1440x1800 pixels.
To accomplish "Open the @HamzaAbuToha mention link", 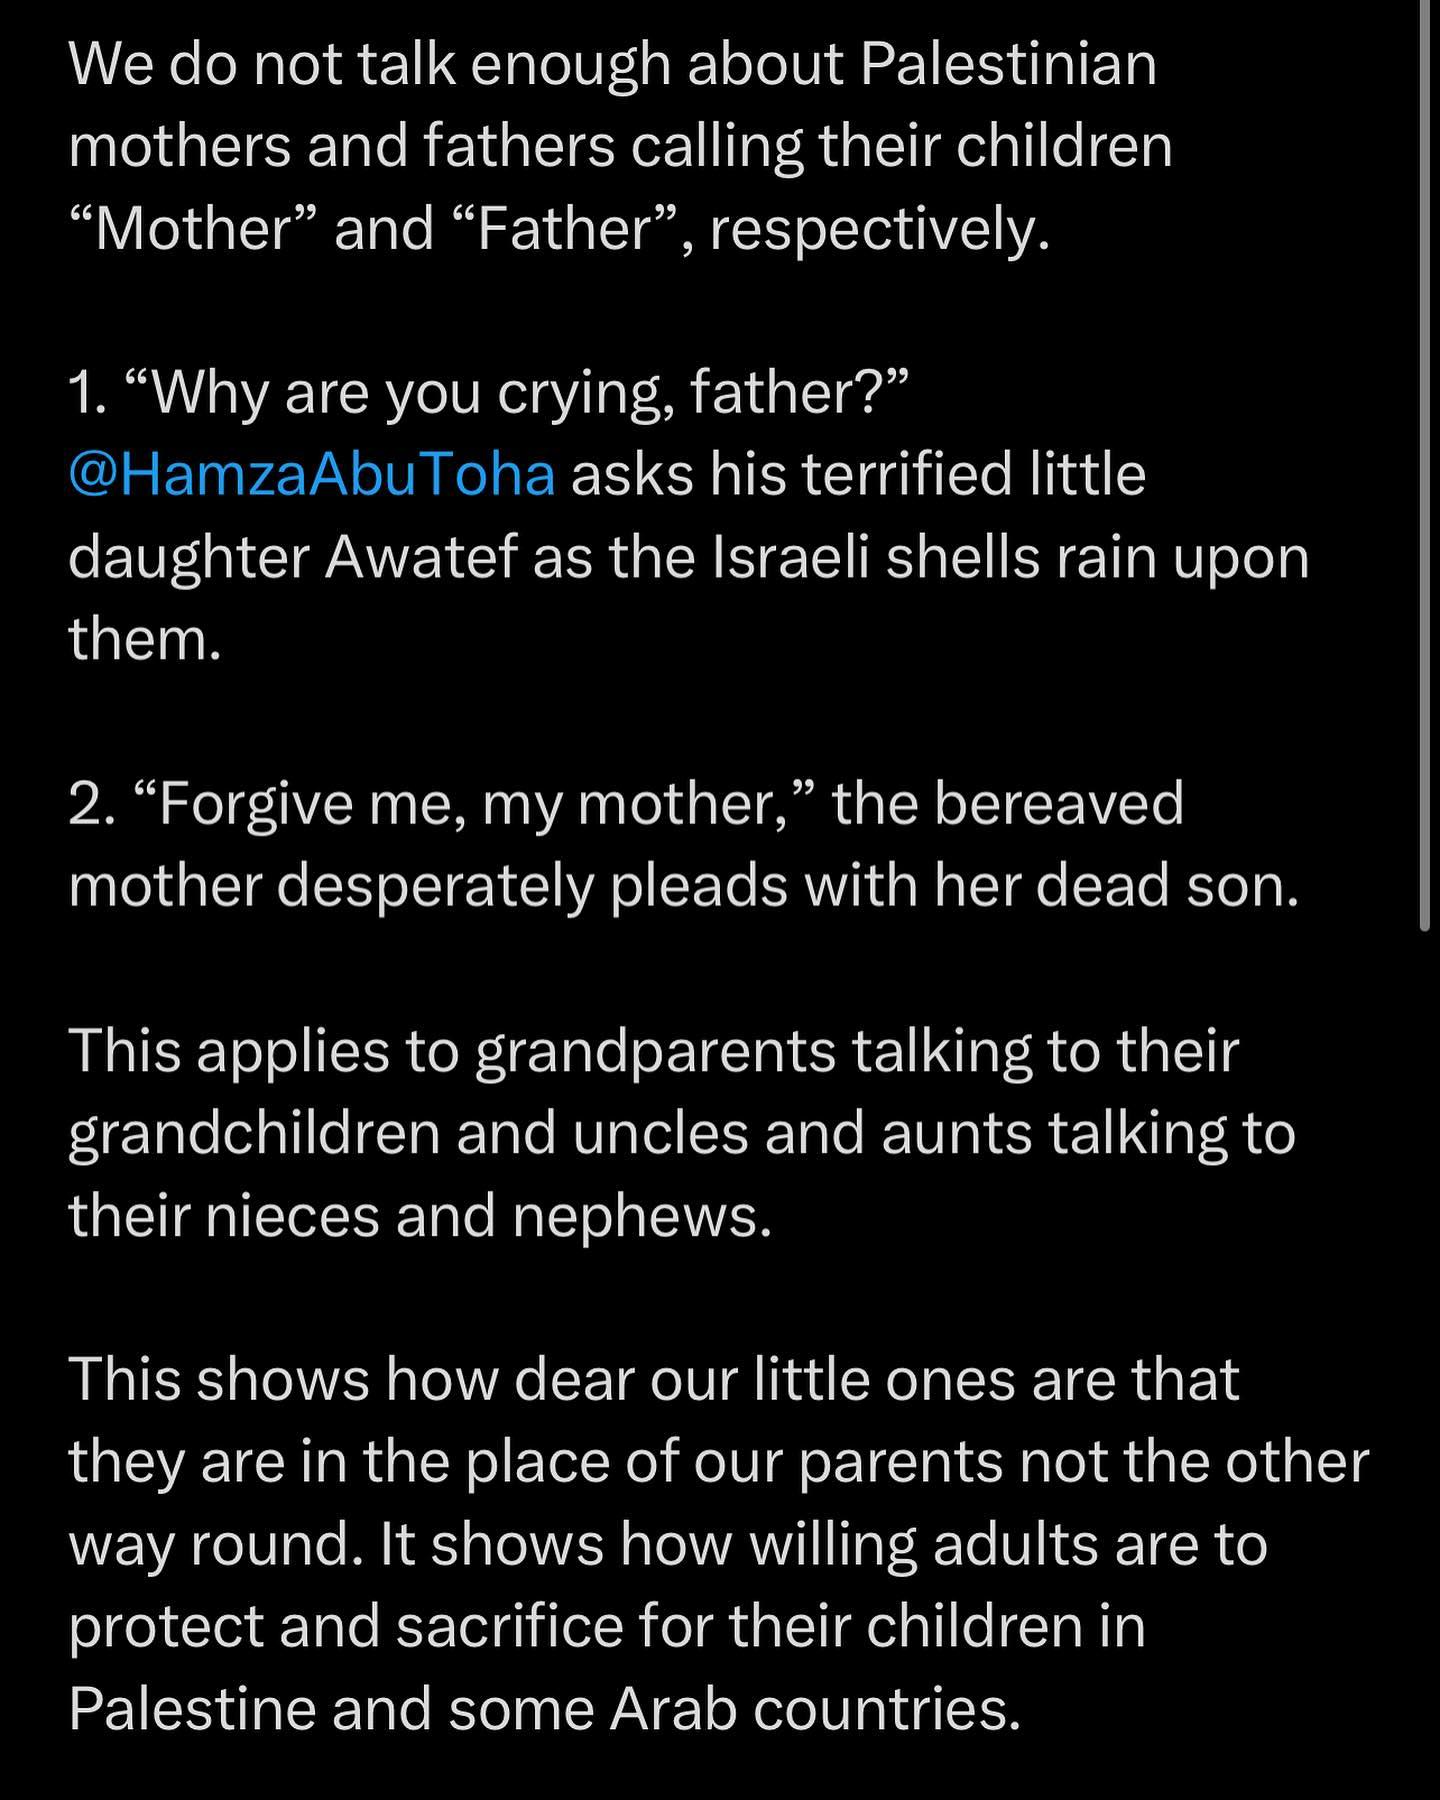I will pos(311,474).
